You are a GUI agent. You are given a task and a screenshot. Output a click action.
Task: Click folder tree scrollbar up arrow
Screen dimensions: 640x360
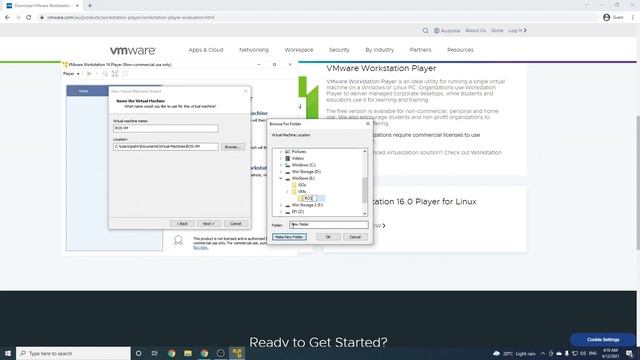click(364, 151)
